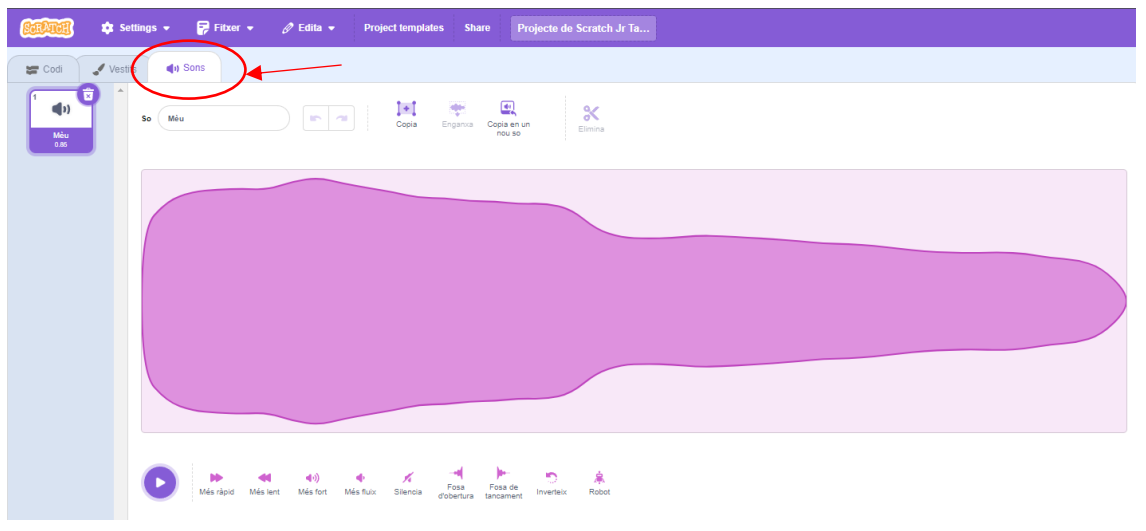Open Project templates

(403, 28)
